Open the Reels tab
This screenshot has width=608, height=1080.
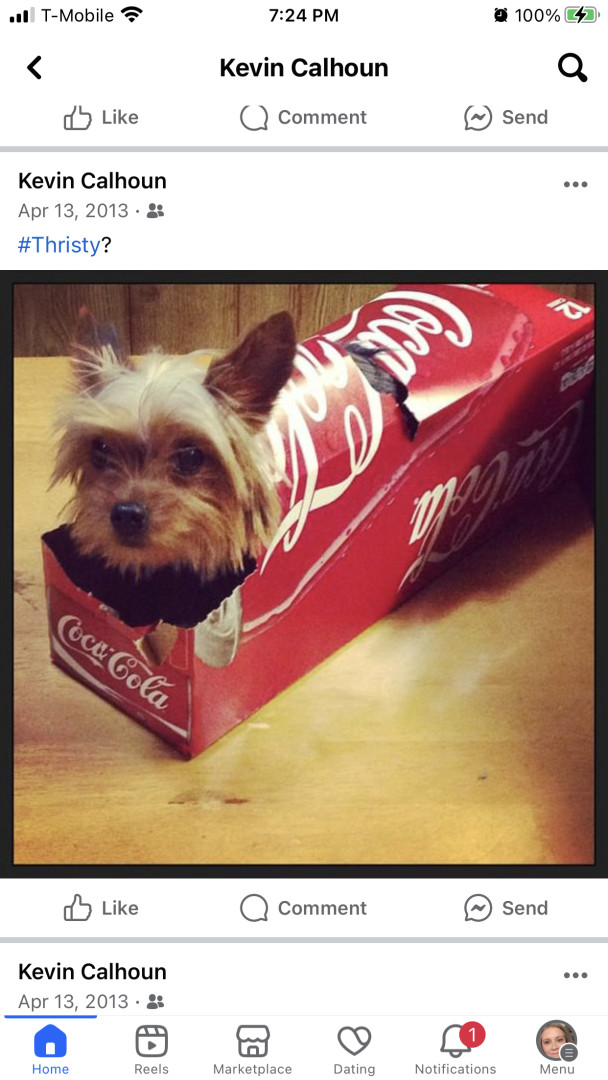(x=151, y=1050)
